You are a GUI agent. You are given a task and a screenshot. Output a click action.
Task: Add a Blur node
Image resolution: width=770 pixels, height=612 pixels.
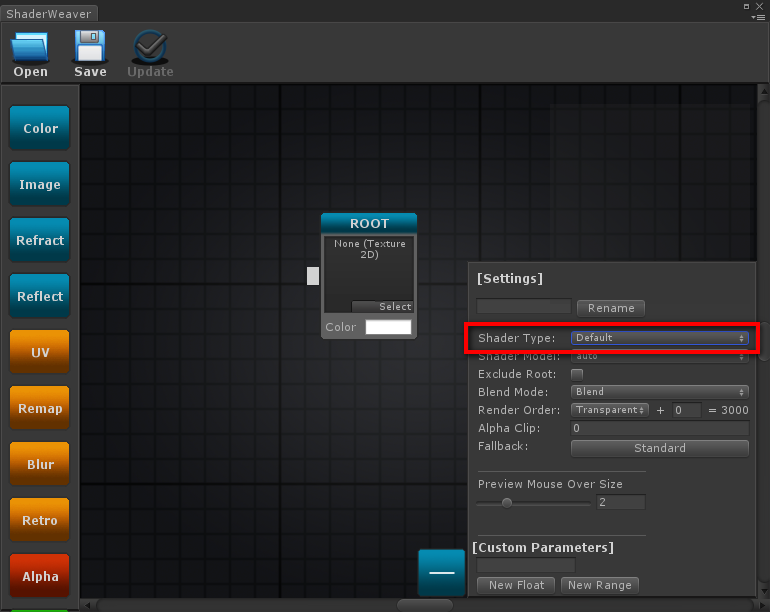[40, 464]
